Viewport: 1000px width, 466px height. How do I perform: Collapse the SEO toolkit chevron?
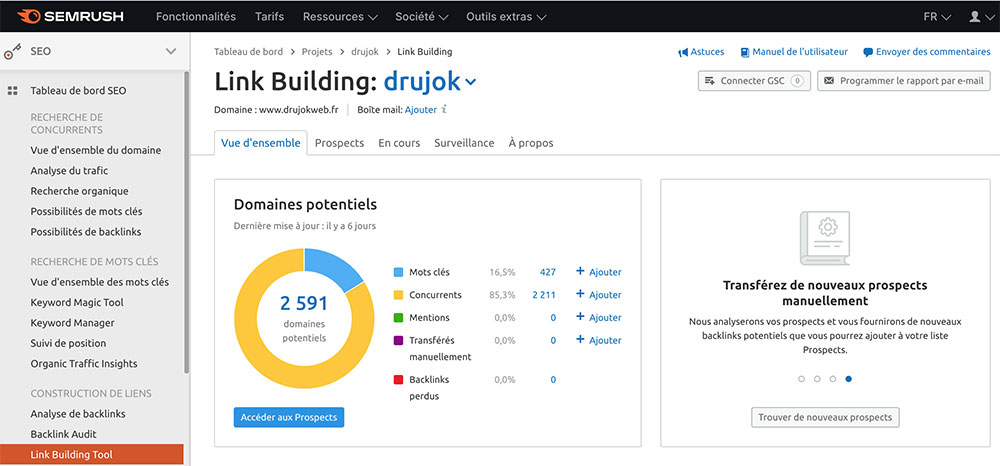pyautogui.click(x=171, y=51)
